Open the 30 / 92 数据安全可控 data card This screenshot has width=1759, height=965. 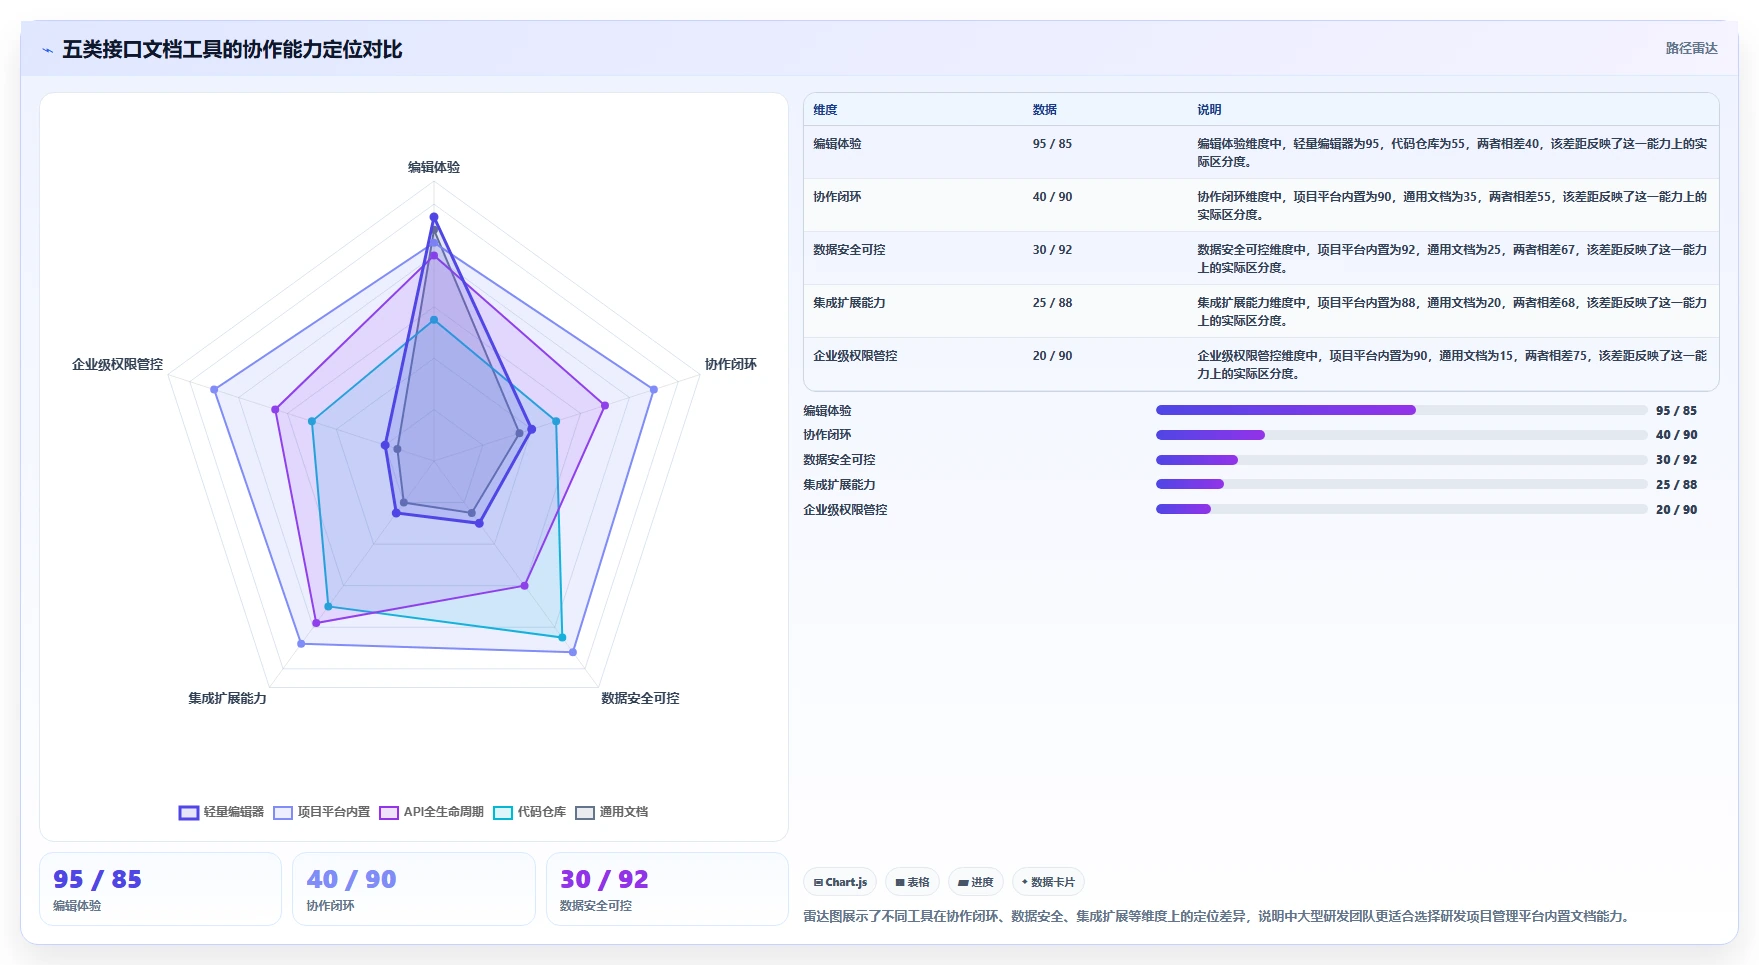click(667, 889)
